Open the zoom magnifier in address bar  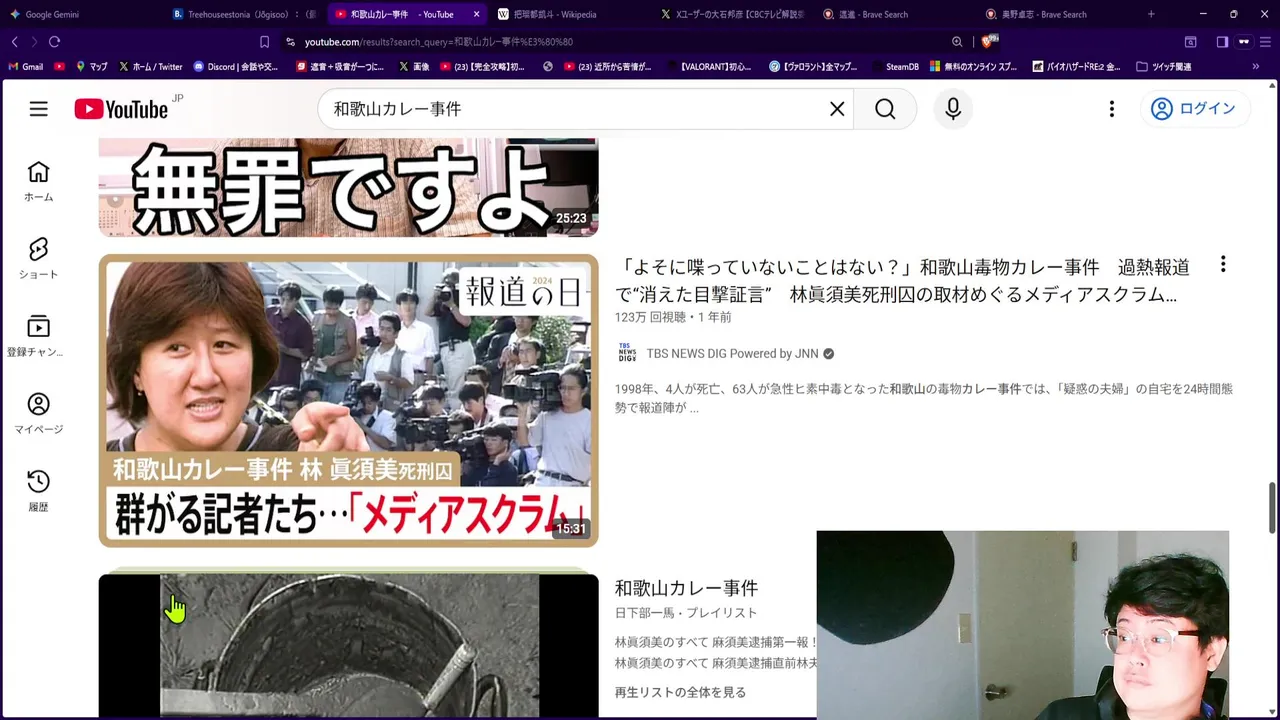point(957,42)
